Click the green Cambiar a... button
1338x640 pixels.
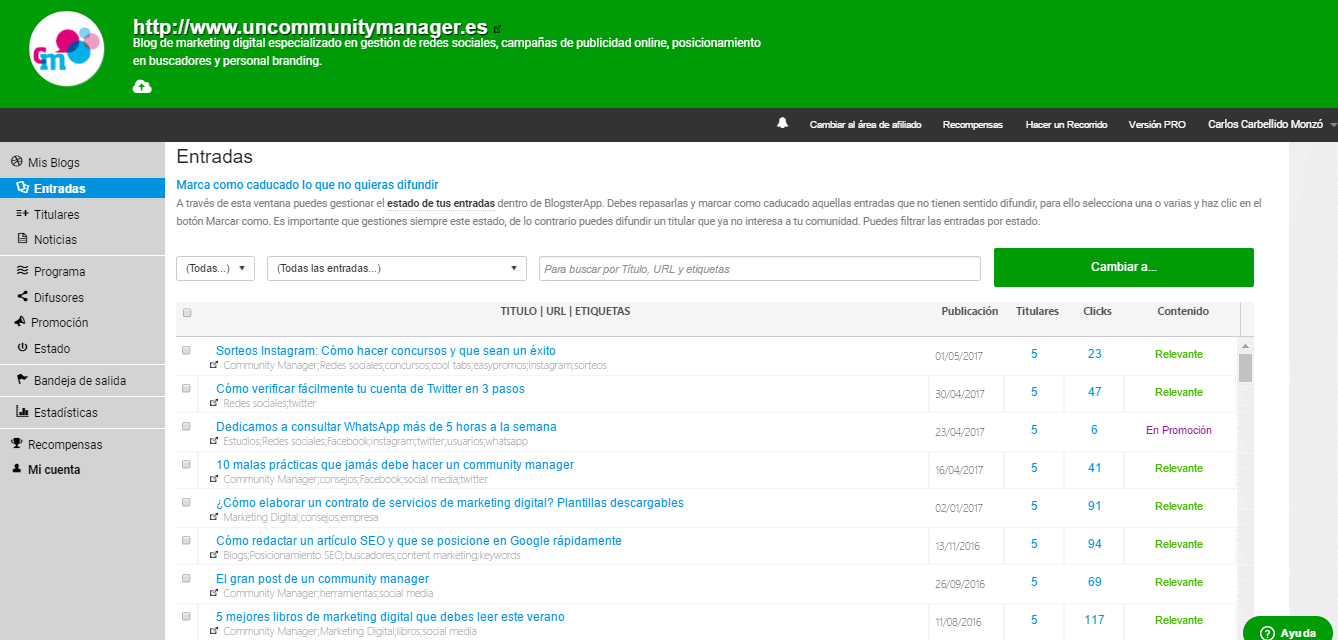point(1123,267)
